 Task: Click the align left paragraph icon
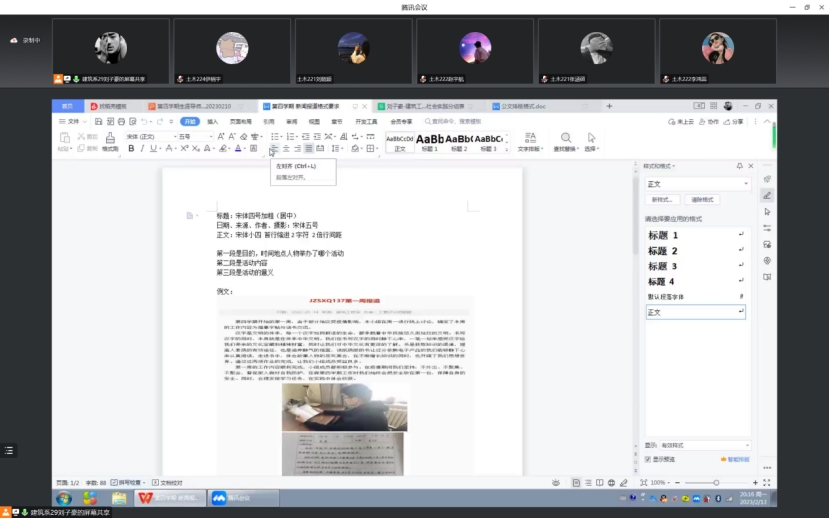point(273,148)
